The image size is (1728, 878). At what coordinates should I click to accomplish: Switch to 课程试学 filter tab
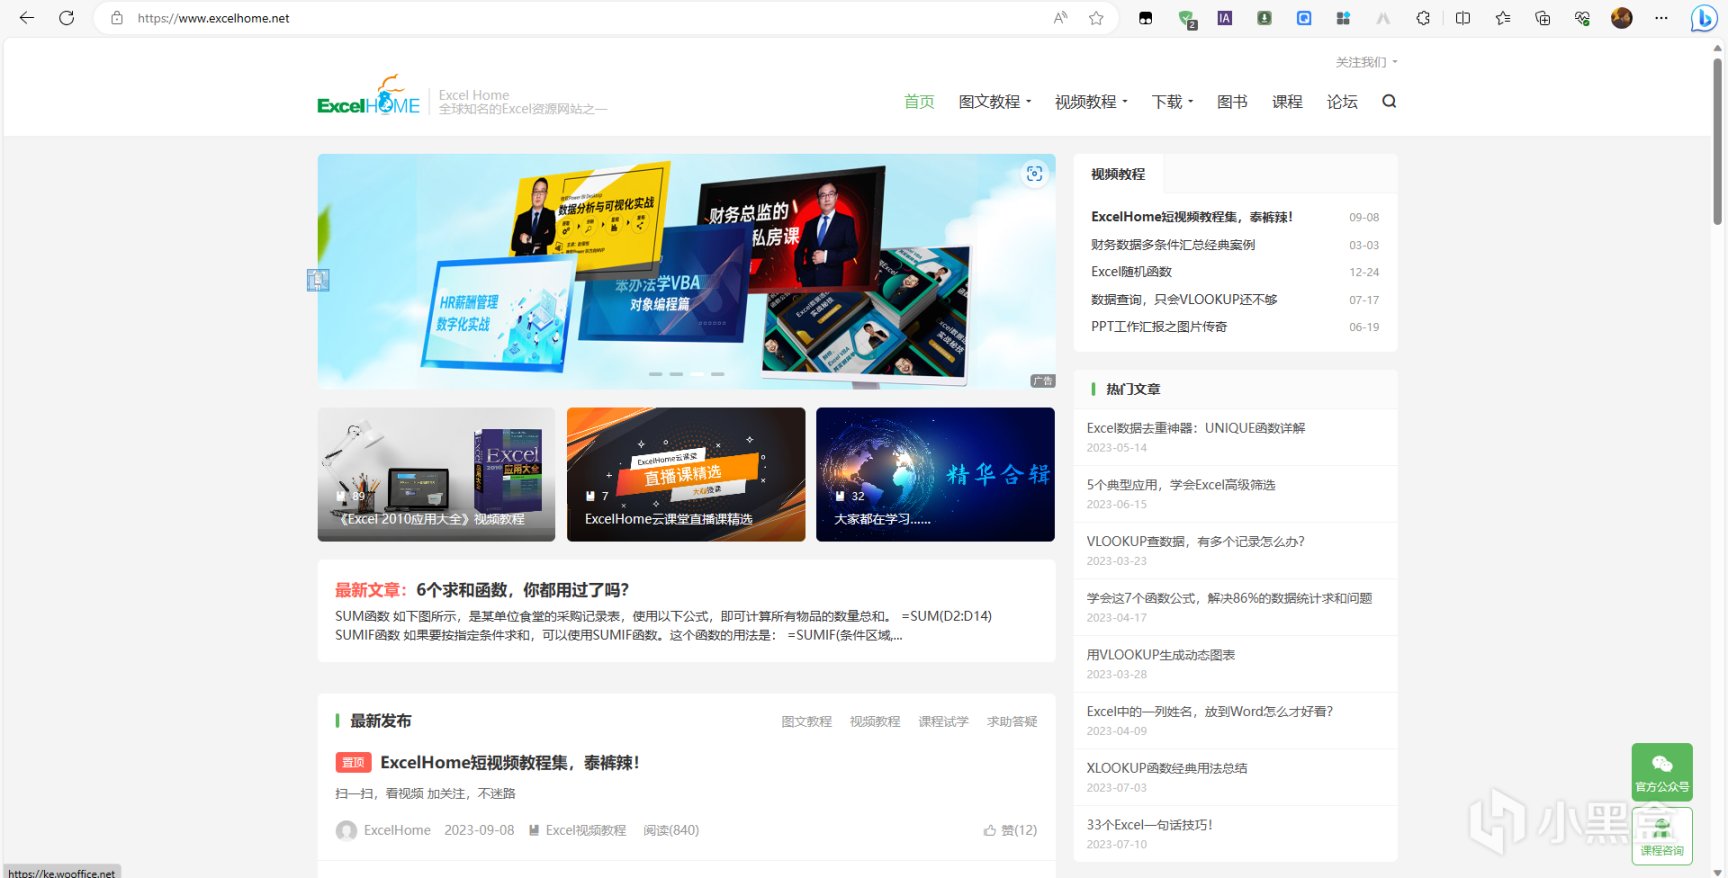point(943,721)
